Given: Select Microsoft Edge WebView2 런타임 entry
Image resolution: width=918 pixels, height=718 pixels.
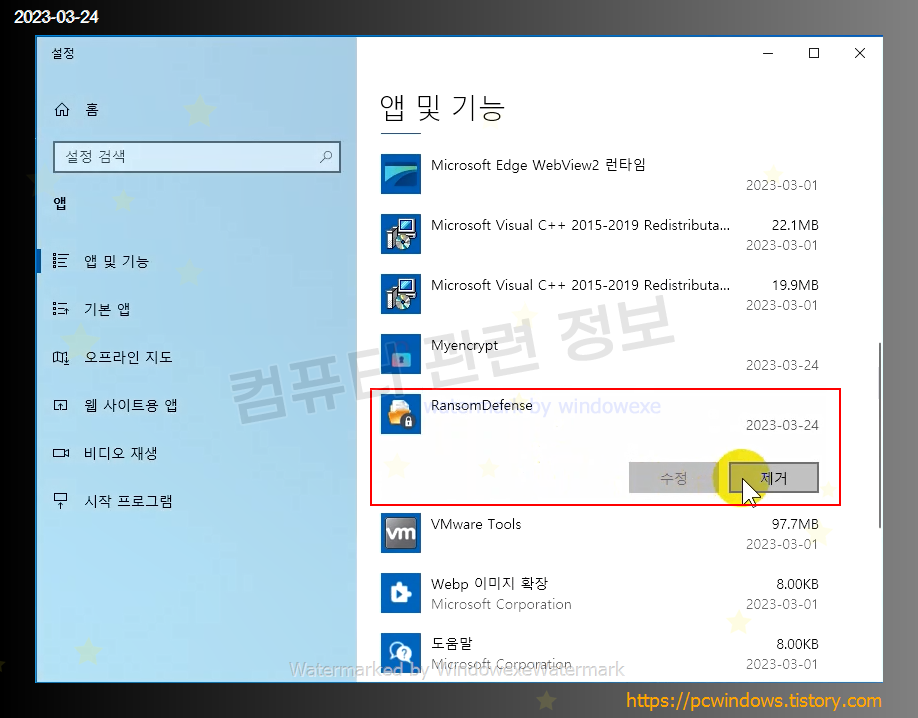Looking at the screenshot, I should [x=538, y=165].
